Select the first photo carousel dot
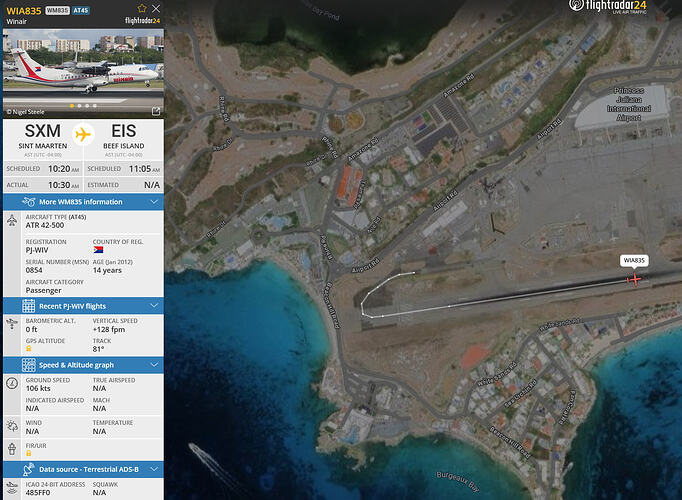This screenshot has height=500, width=682. coord(72,106)
